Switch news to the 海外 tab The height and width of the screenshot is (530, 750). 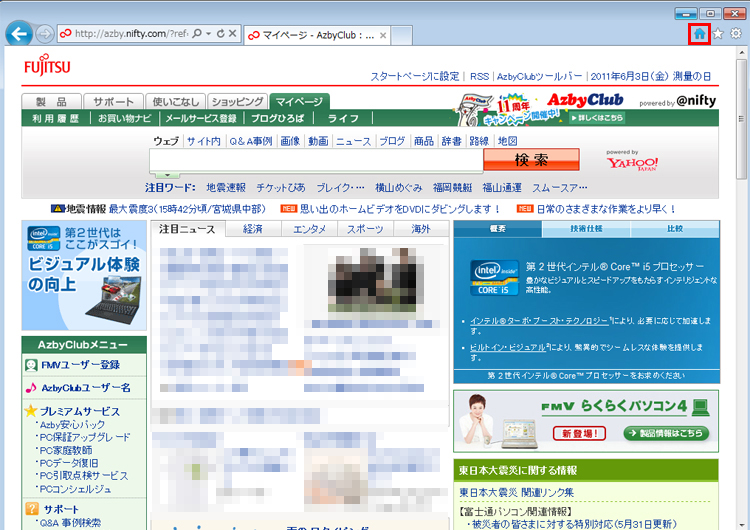pyautogui.click(x=421, y=229)
